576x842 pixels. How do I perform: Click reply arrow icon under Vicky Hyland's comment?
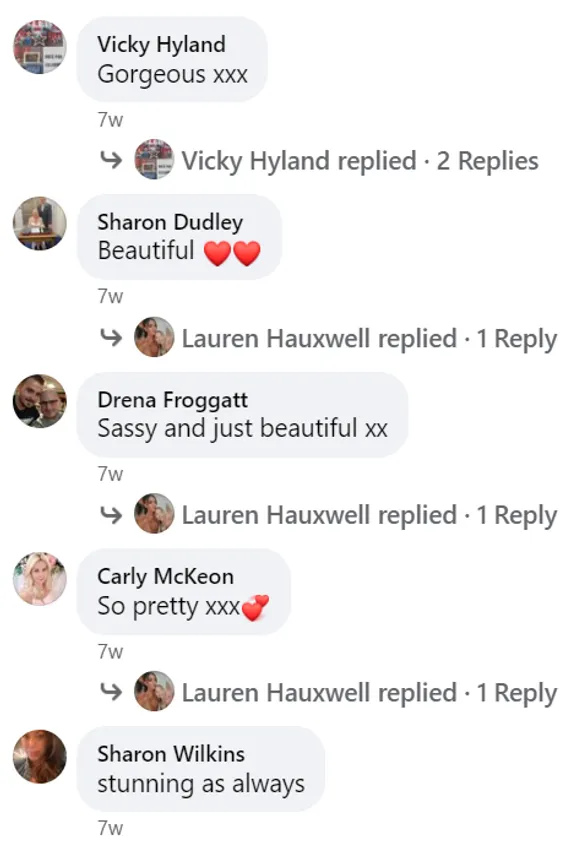point(111,159)
